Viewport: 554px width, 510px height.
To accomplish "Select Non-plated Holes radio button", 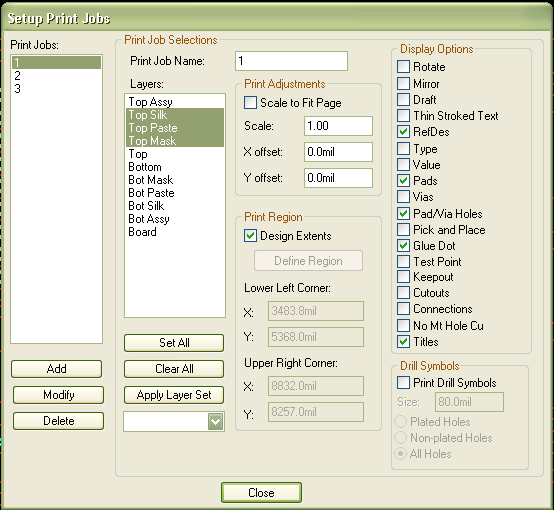I will pos(400,438).
